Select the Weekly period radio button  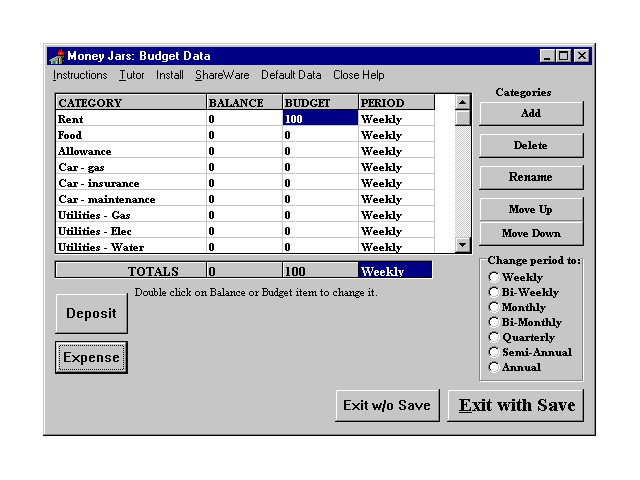point(494,277)
